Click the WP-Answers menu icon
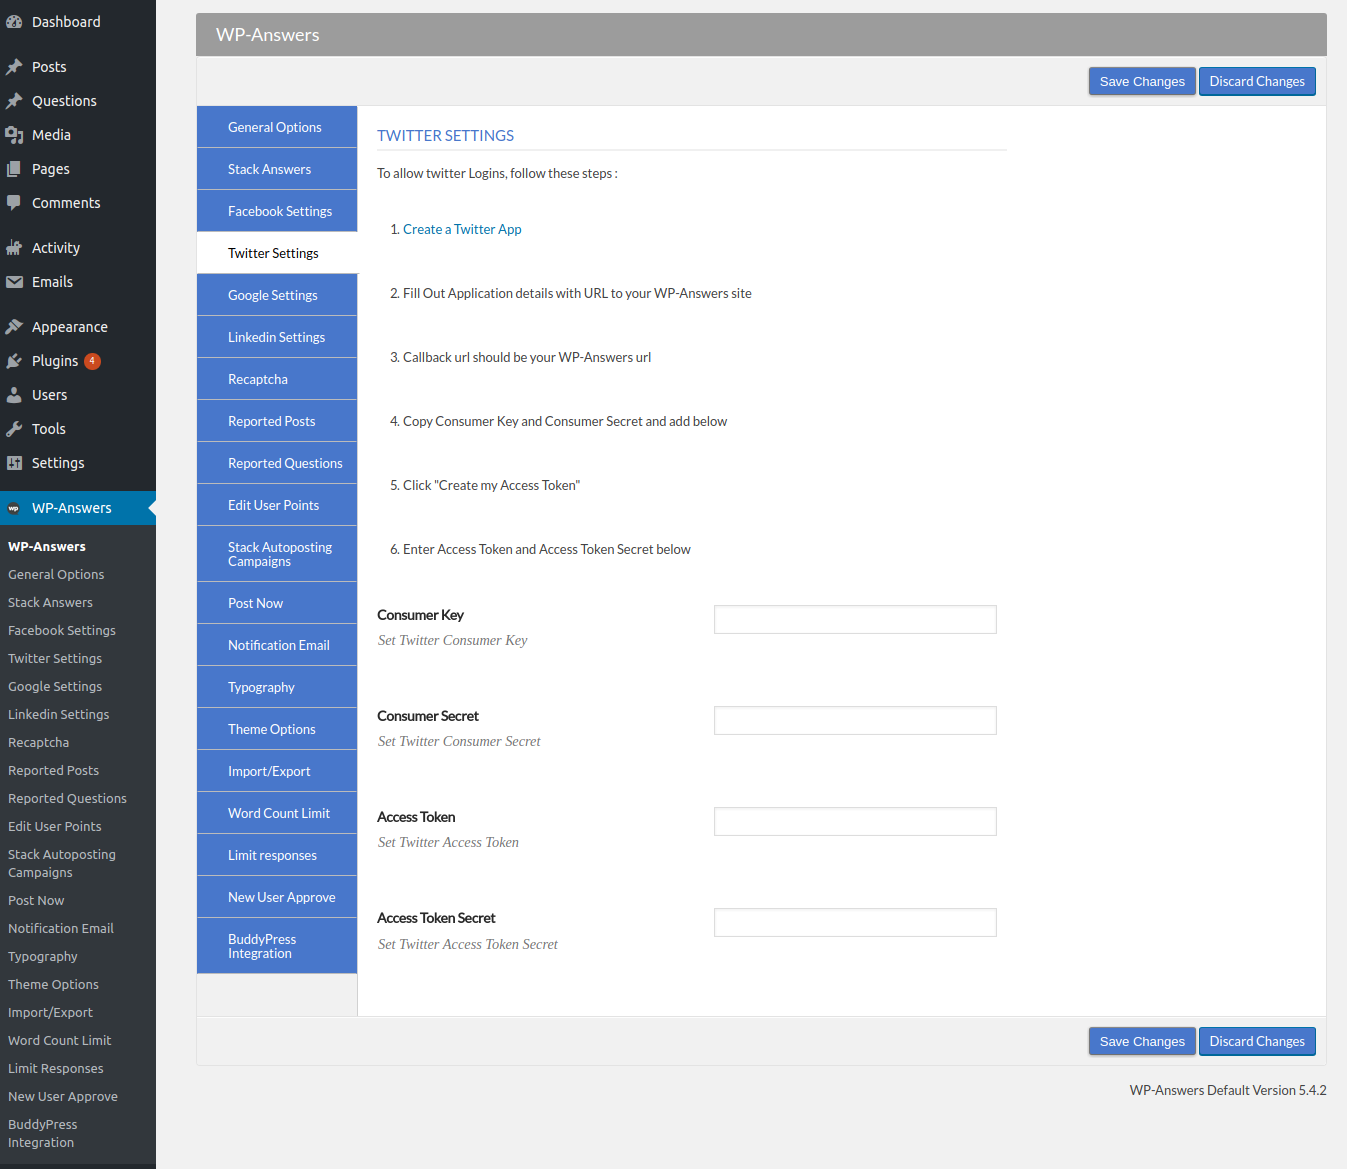The width and height of the screenshot is (1347, 1169). [14, 508]
